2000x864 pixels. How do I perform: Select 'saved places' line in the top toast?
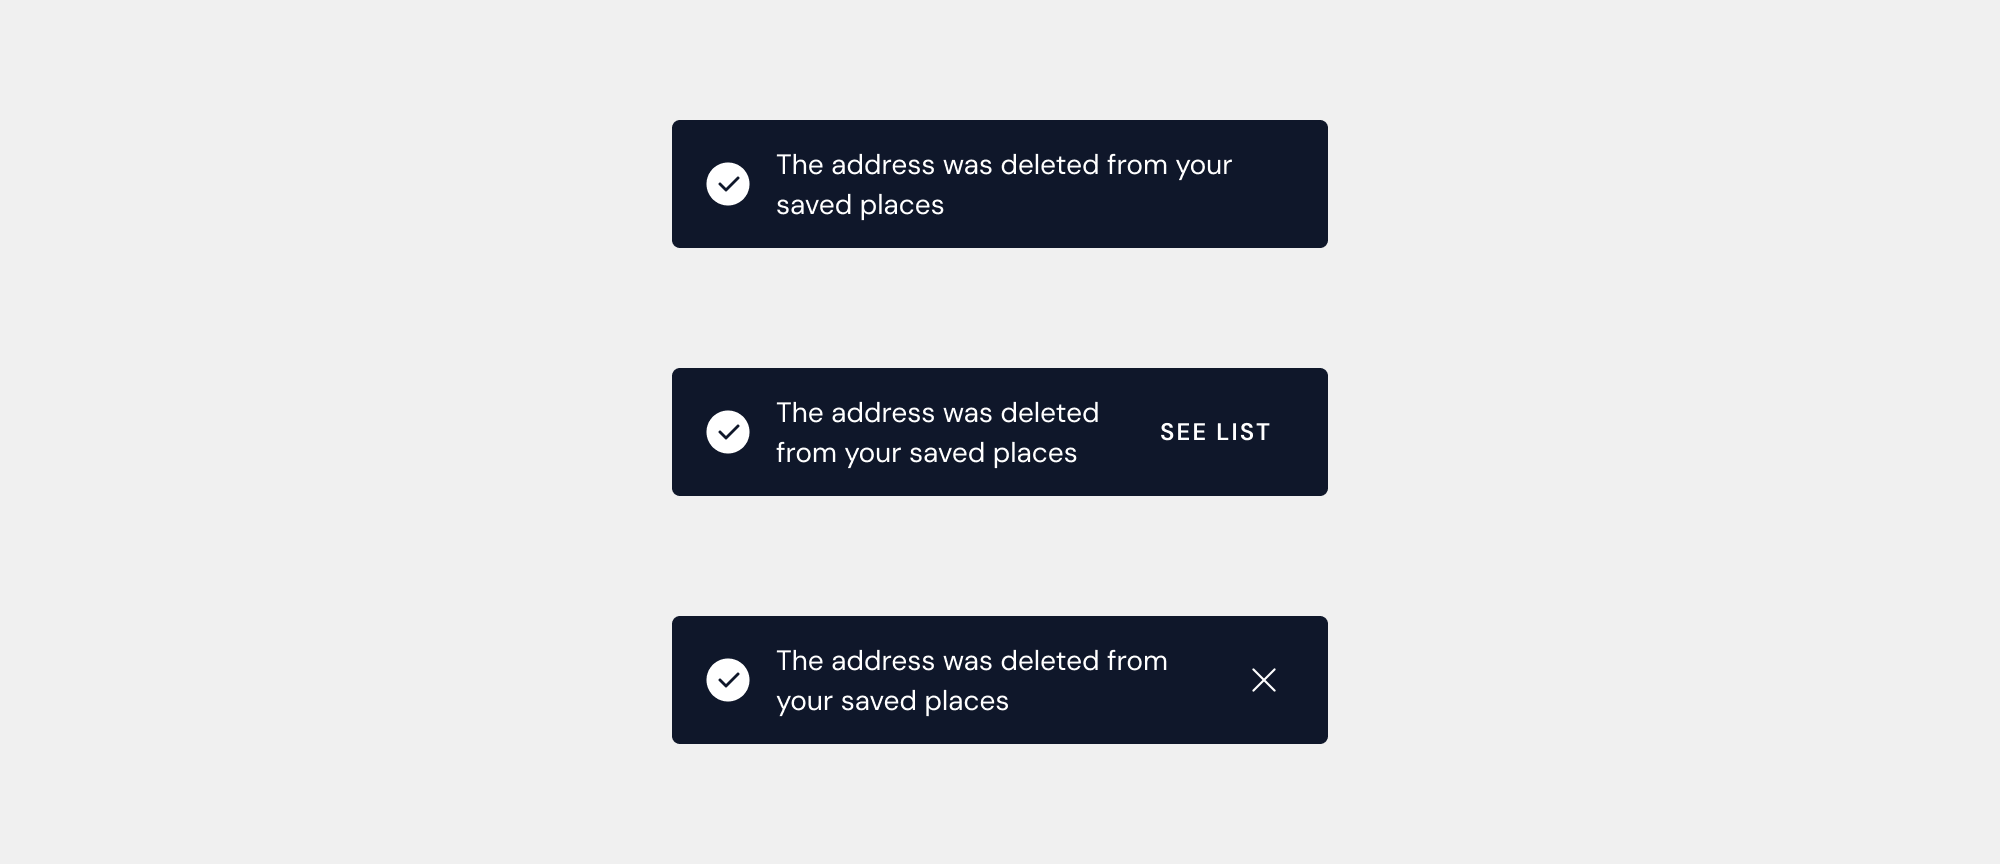860,205
